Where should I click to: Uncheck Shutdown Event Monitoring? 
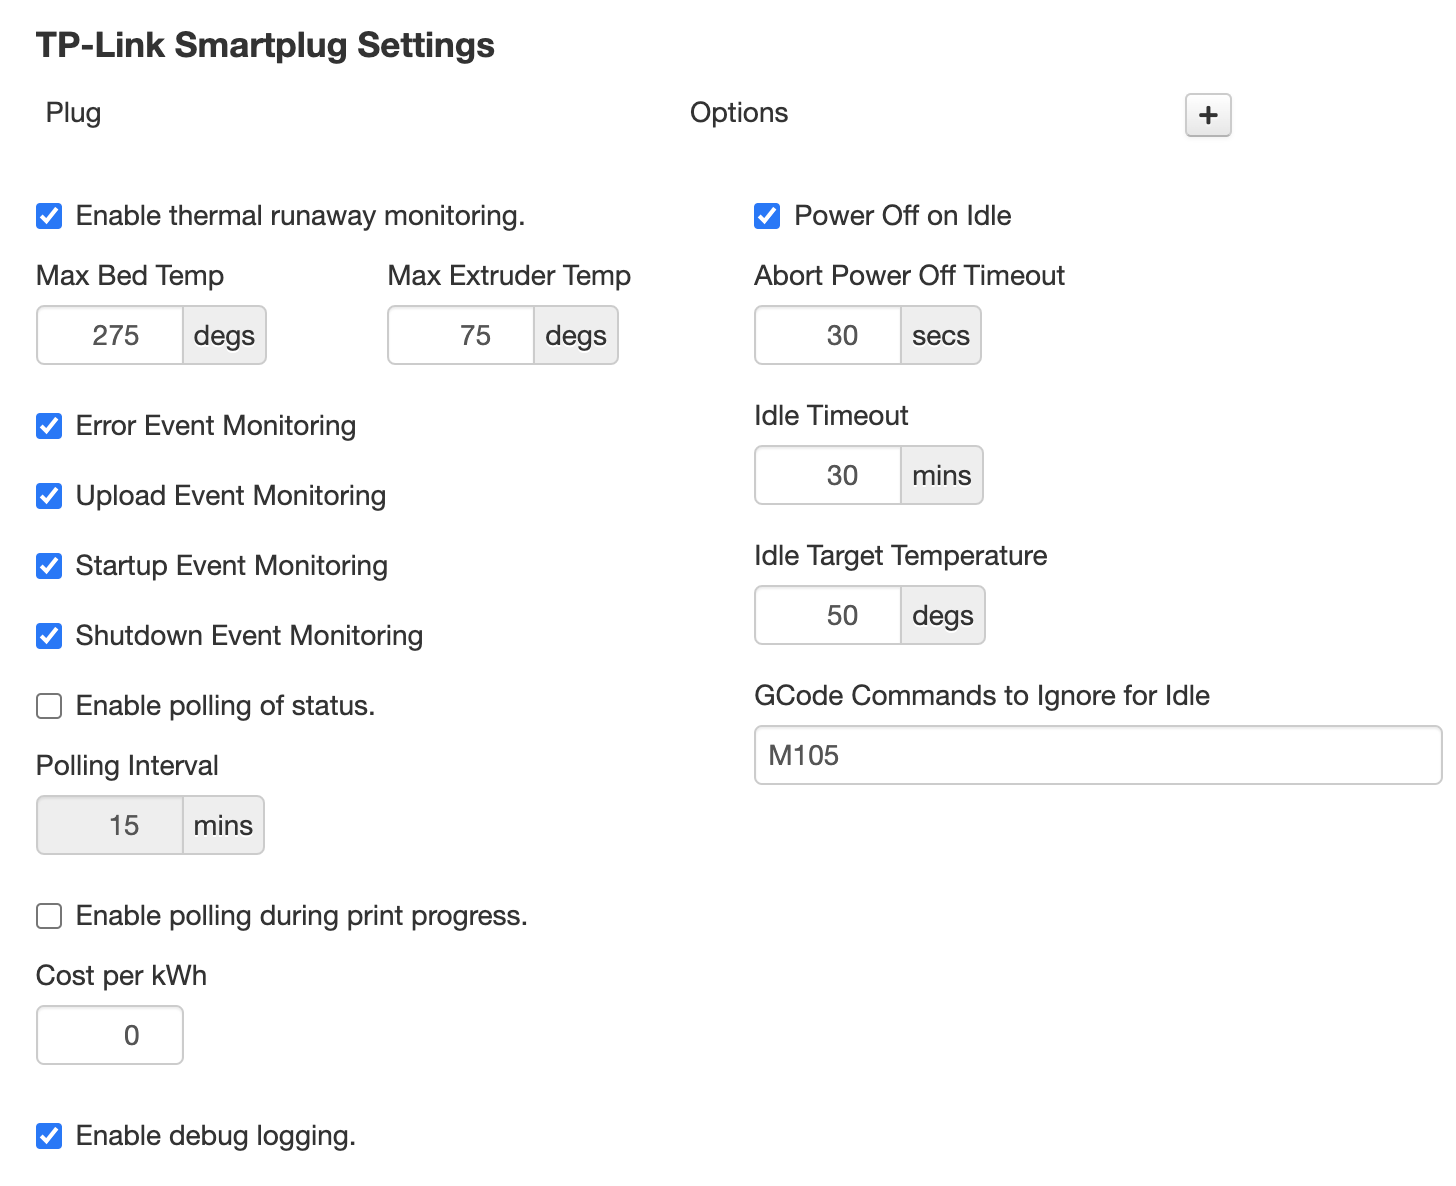[x=49, y=636]
